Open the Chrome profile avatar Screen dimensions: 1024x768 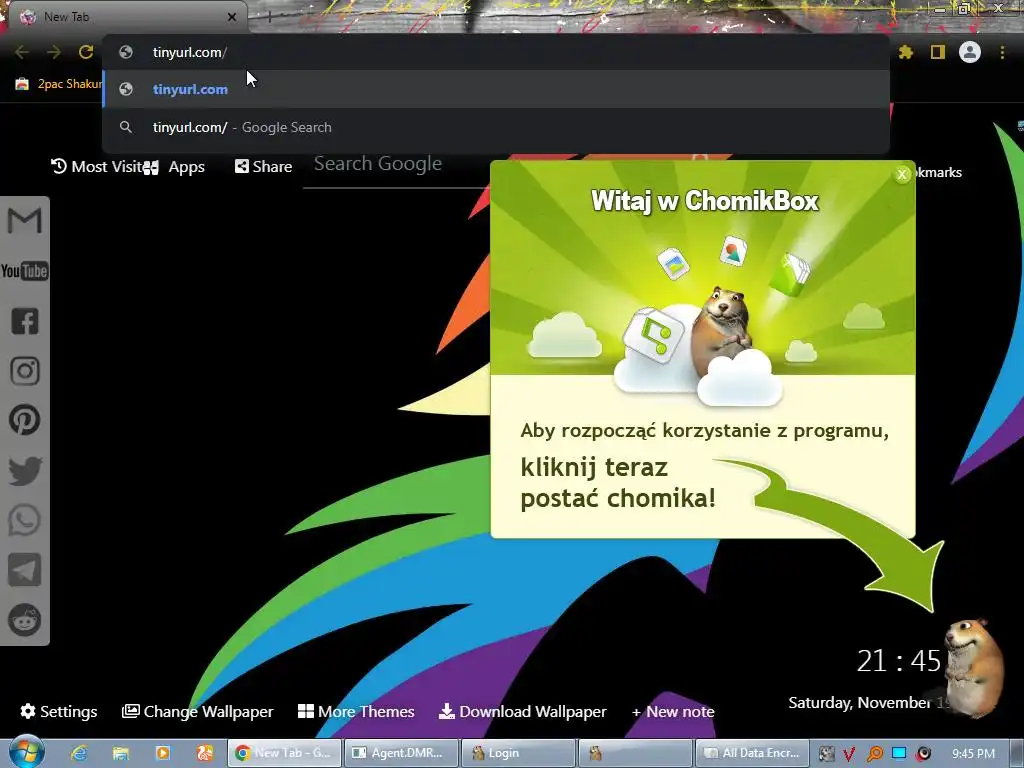coord(970,52)
